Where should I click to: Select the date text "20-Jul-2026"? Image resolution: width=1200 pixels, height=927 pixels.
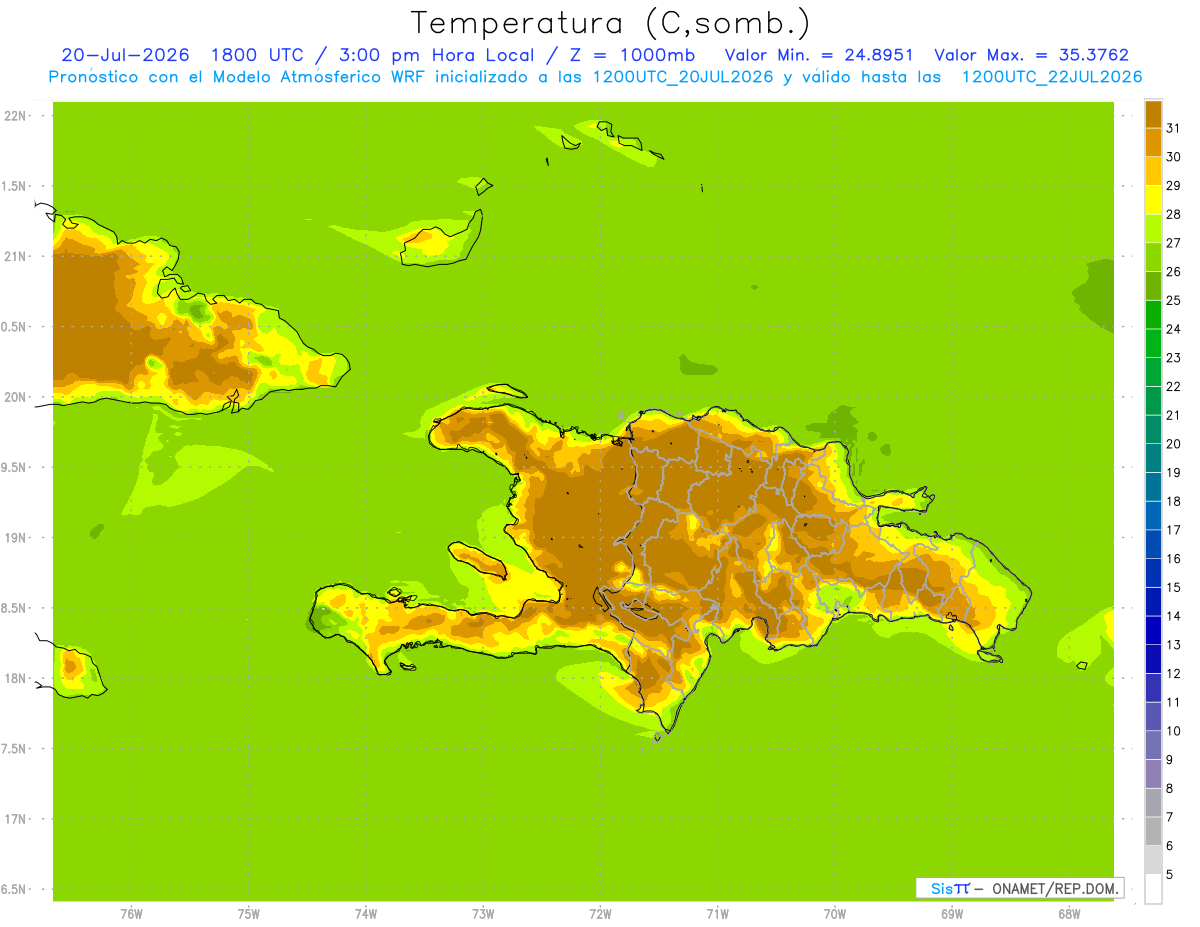click(x=125, y=55)
